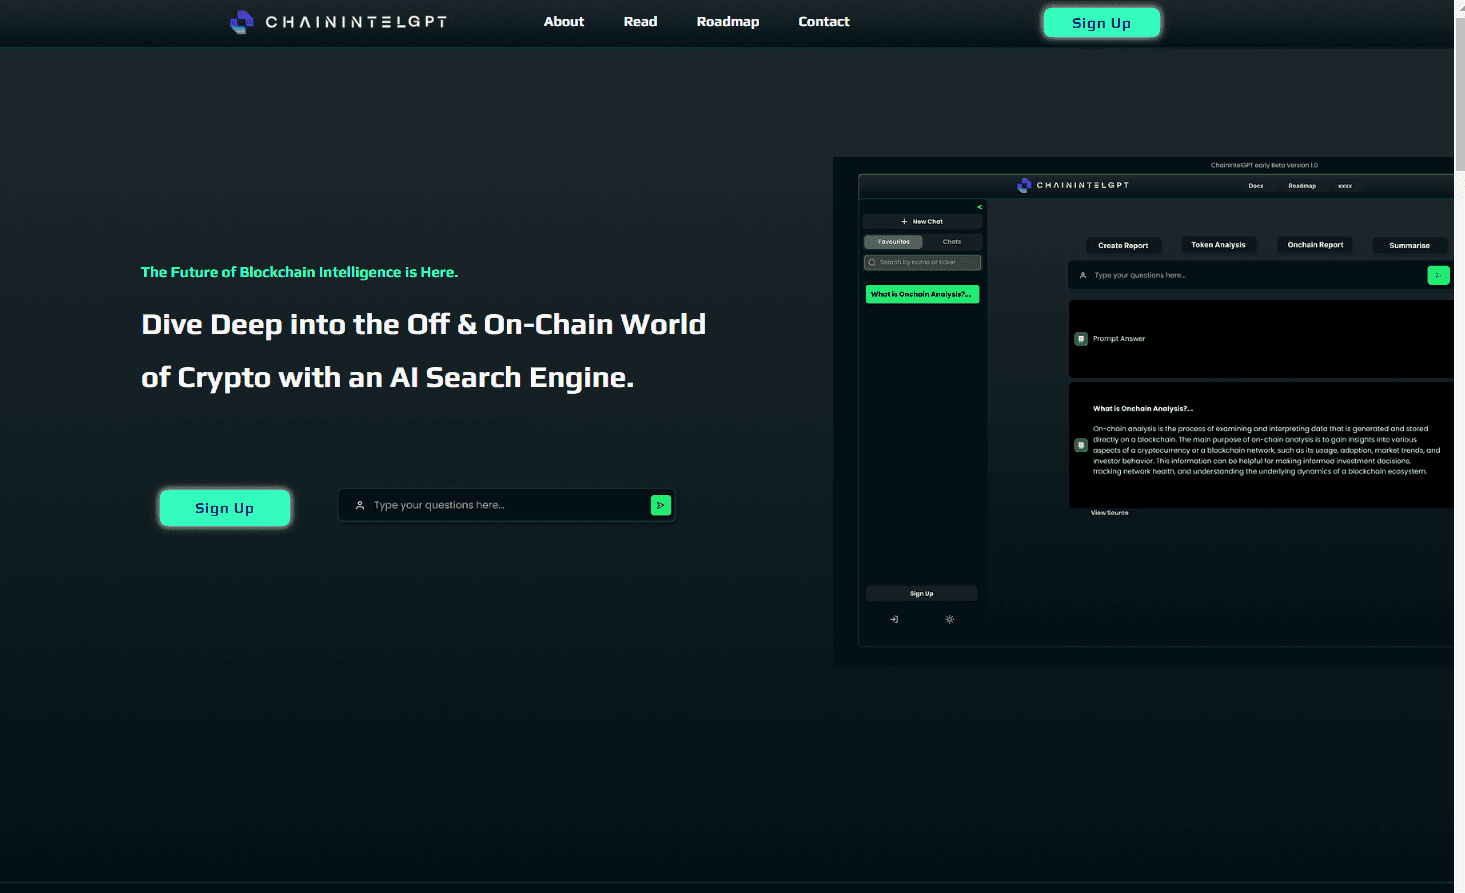Open the About page in the navbar
1465x893 pixels.
coord(564,22)
